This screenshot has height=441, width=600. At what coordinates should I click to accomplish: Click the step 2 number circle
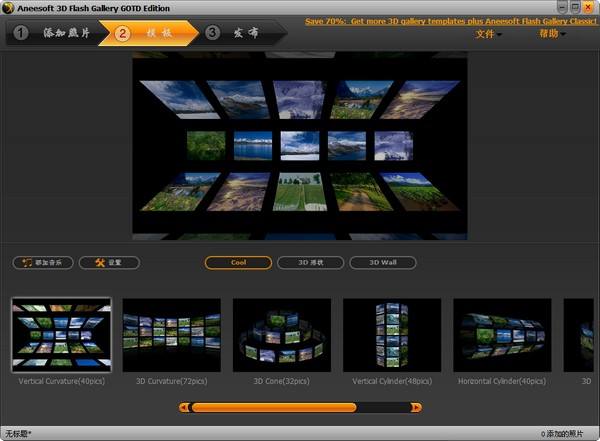pos(122,33)
